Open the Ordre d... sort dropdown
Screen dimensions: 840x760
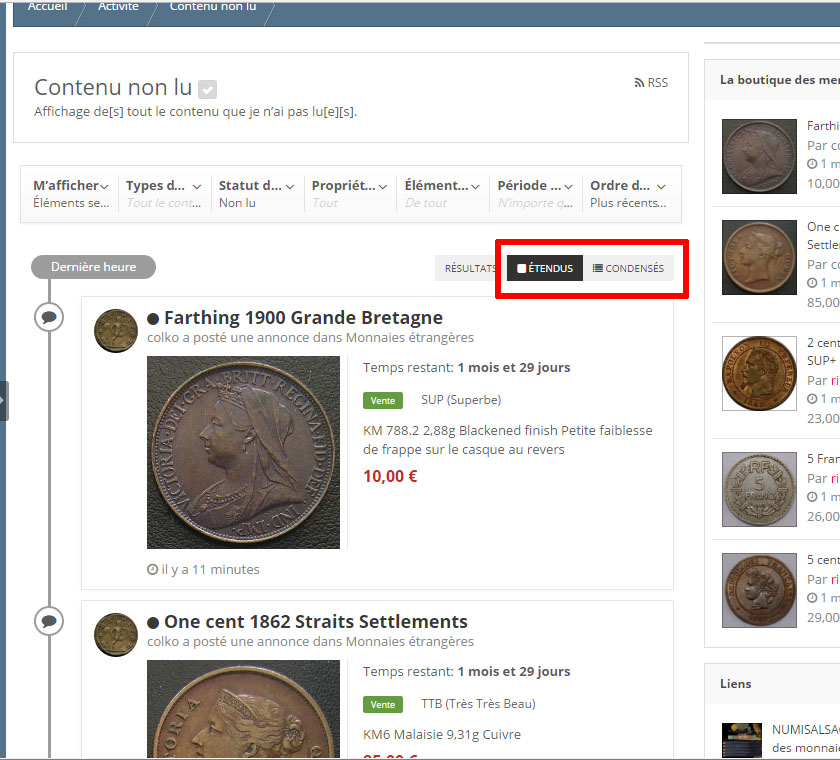(x=628, y=193)
